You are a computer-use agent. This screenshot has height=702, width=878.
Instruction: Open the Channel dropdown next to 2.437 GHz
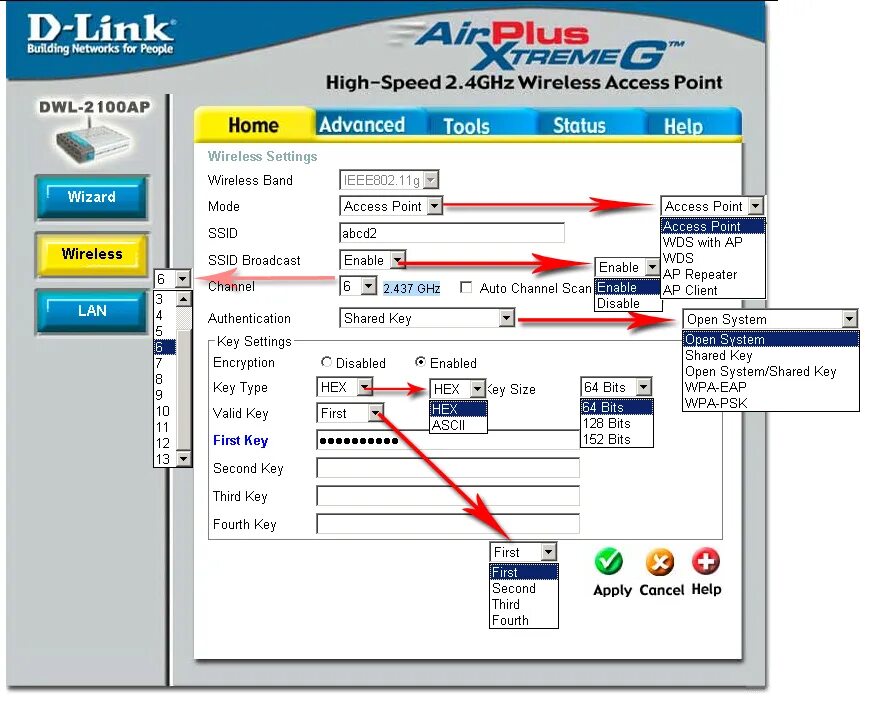[x=358, y=287]
